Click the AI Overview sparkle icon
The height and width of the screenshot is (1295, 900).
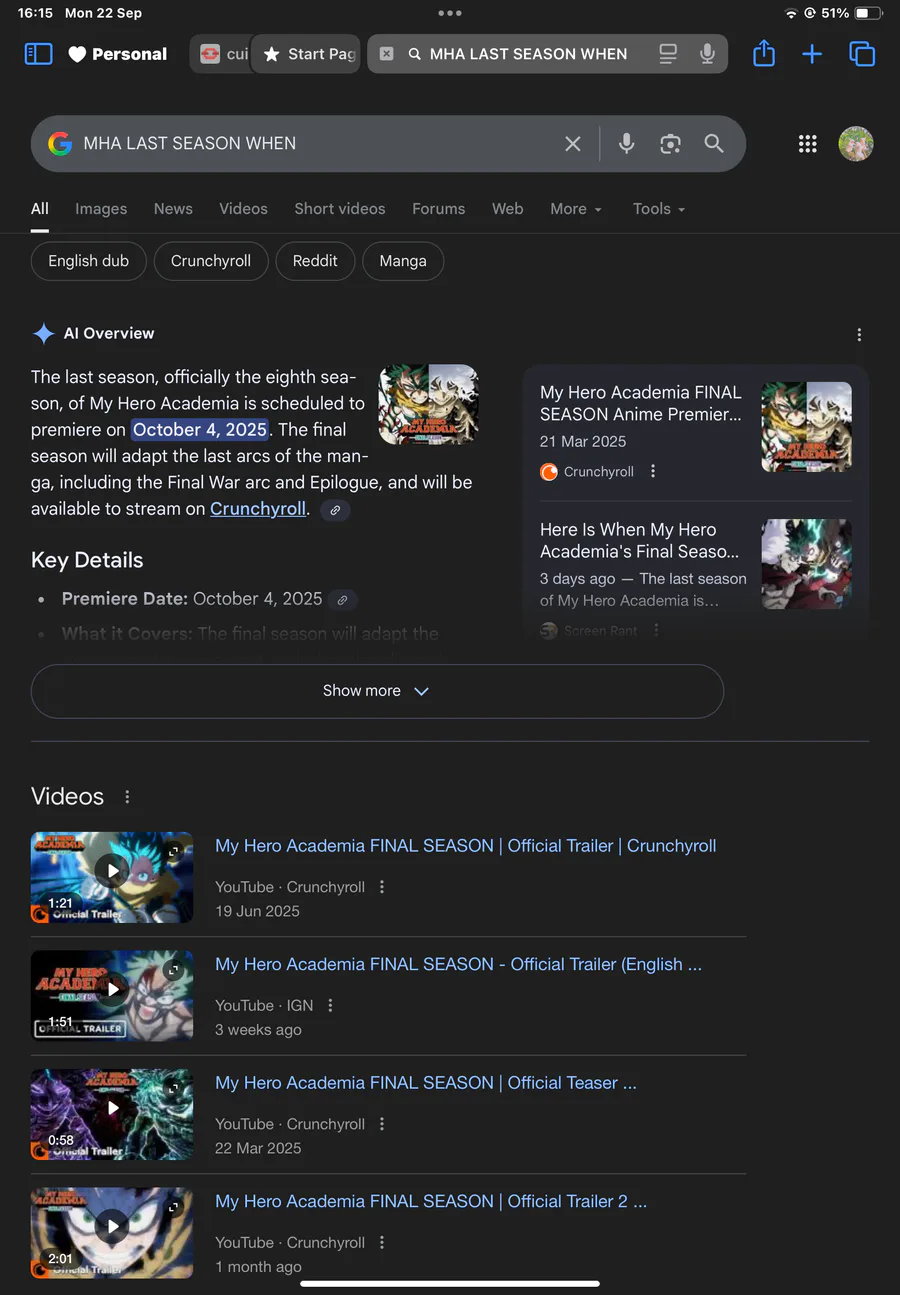click(43, 334)
